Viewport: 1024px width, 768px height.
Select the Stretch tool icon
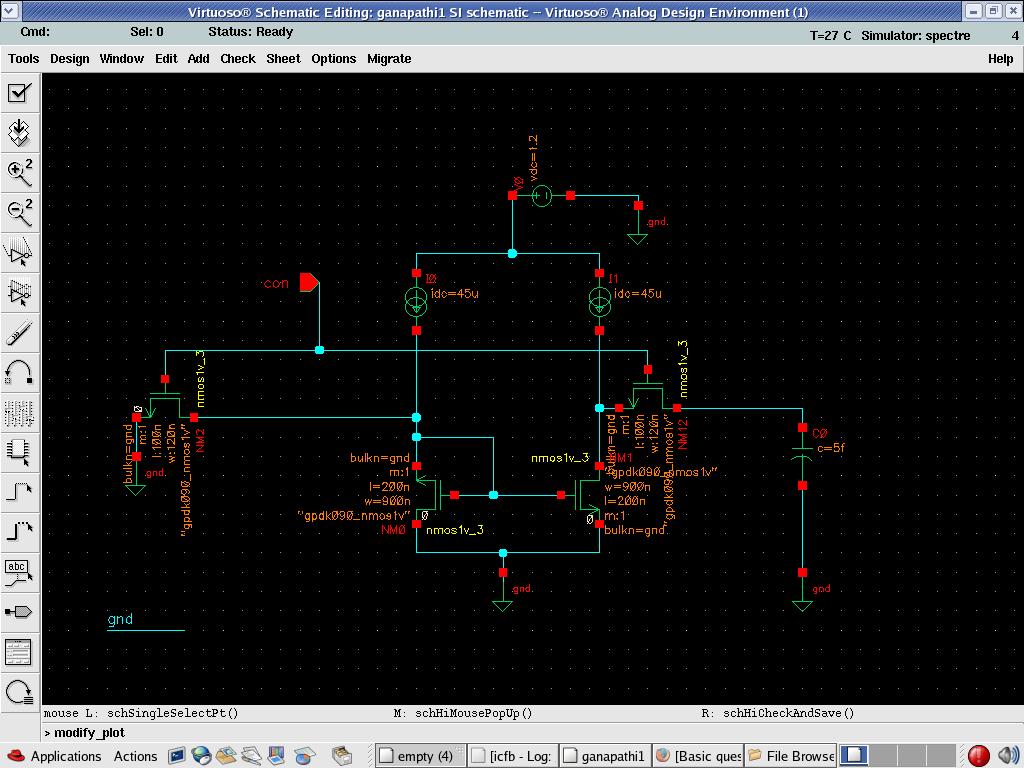(19, 252)
